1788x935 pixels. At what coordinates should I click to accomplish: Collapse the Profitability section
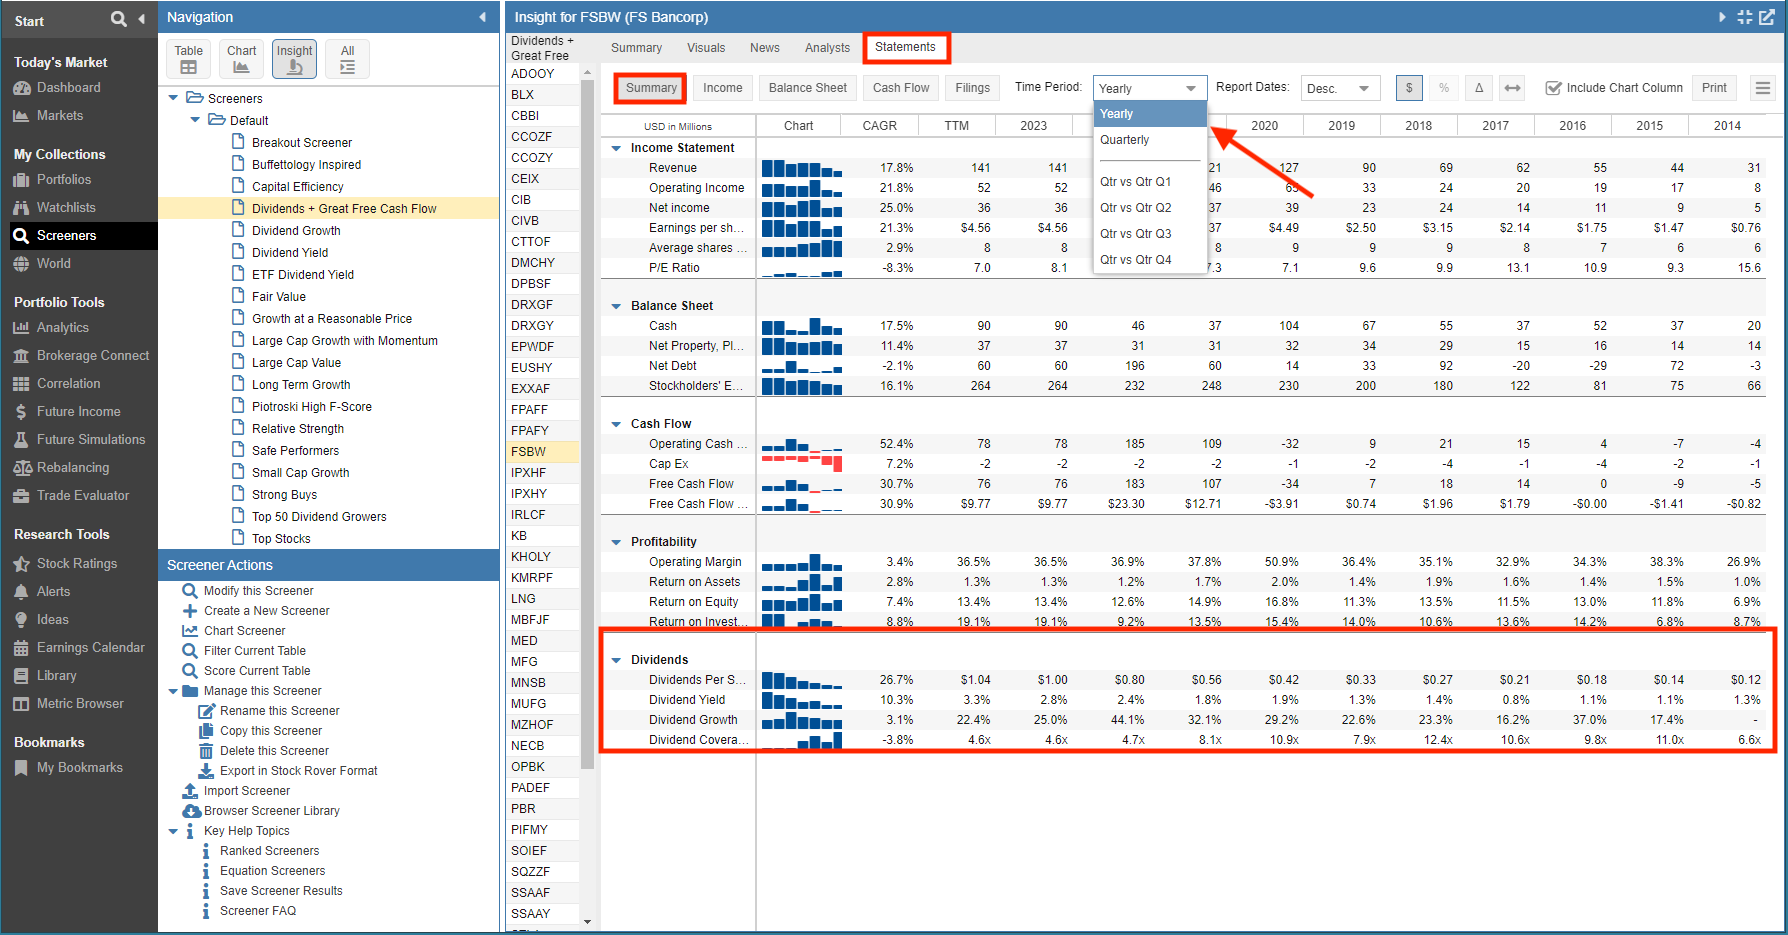[616, 542]
